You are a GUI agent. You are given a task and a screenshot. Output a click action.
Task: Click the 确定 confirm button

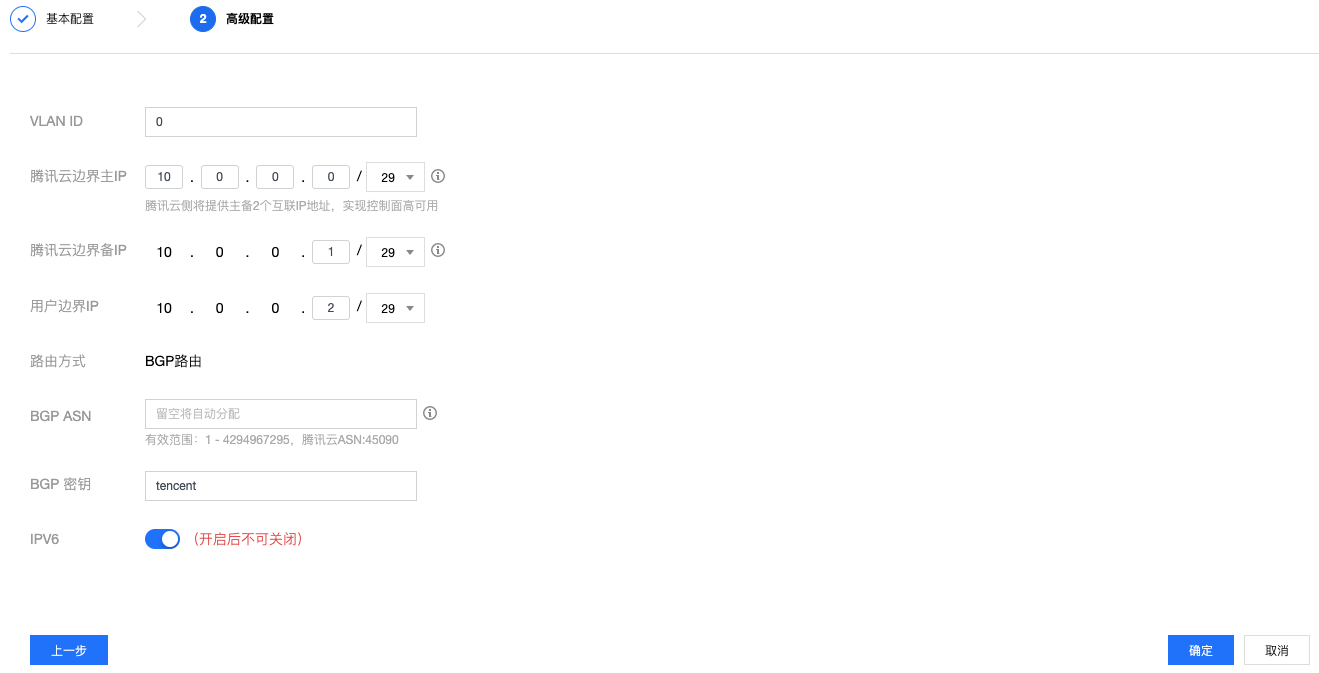(x=1200, y=650)
